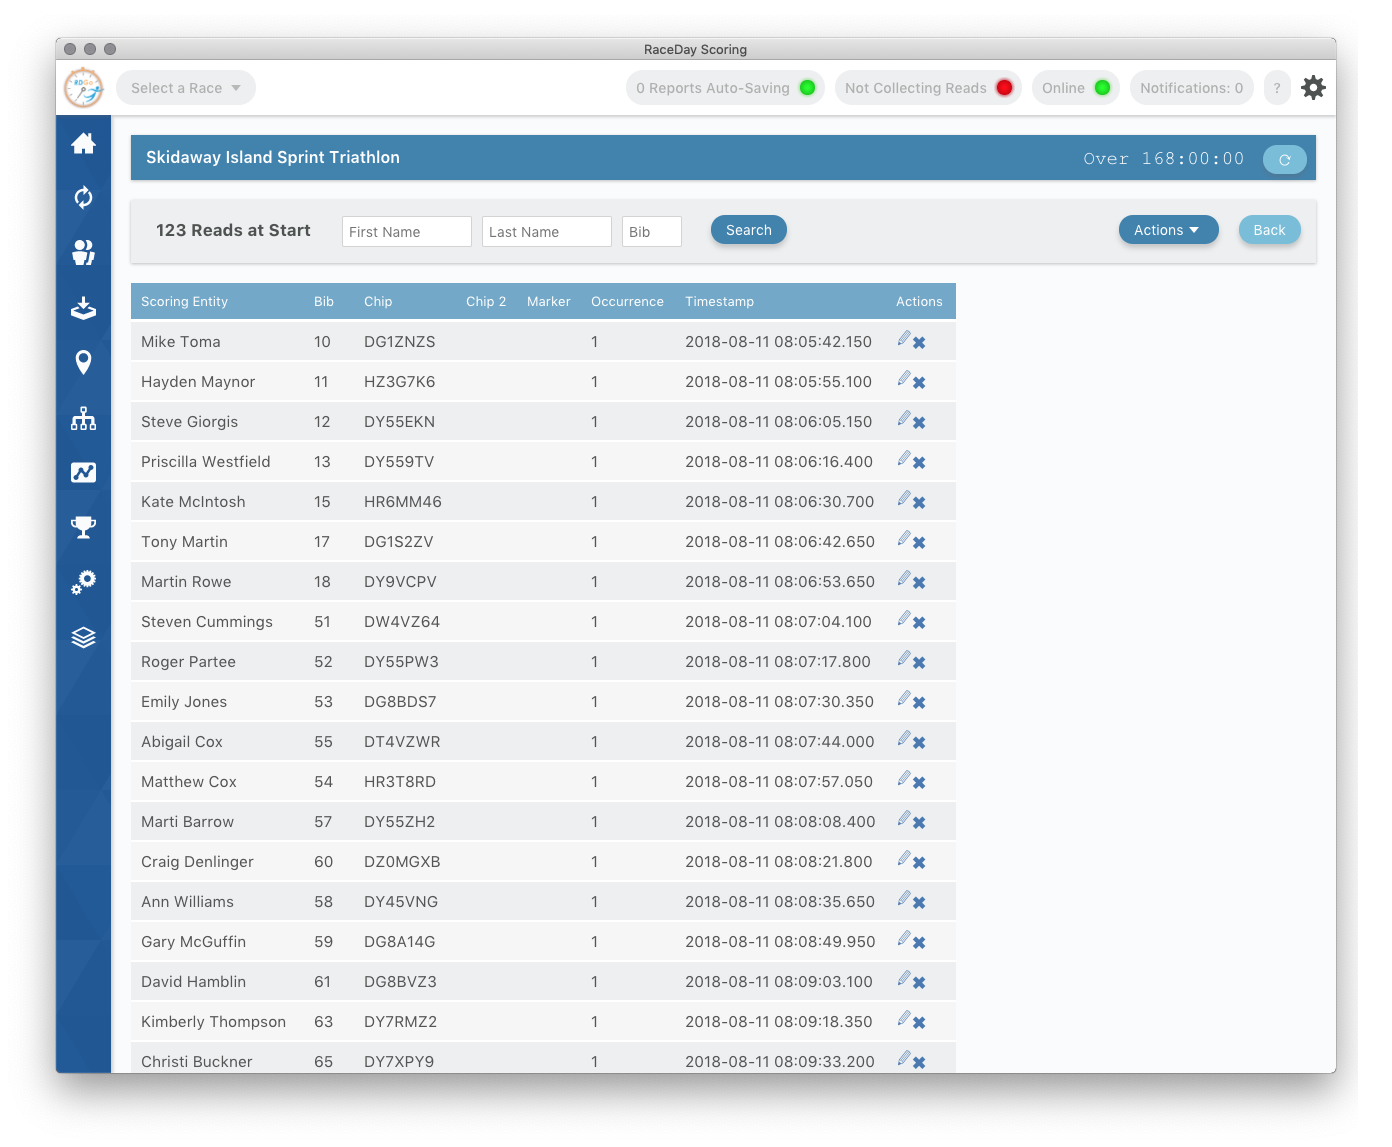Delete Steve Giorgis's read
This screenshot has height=1147, width=1392.
click(919, 423)
